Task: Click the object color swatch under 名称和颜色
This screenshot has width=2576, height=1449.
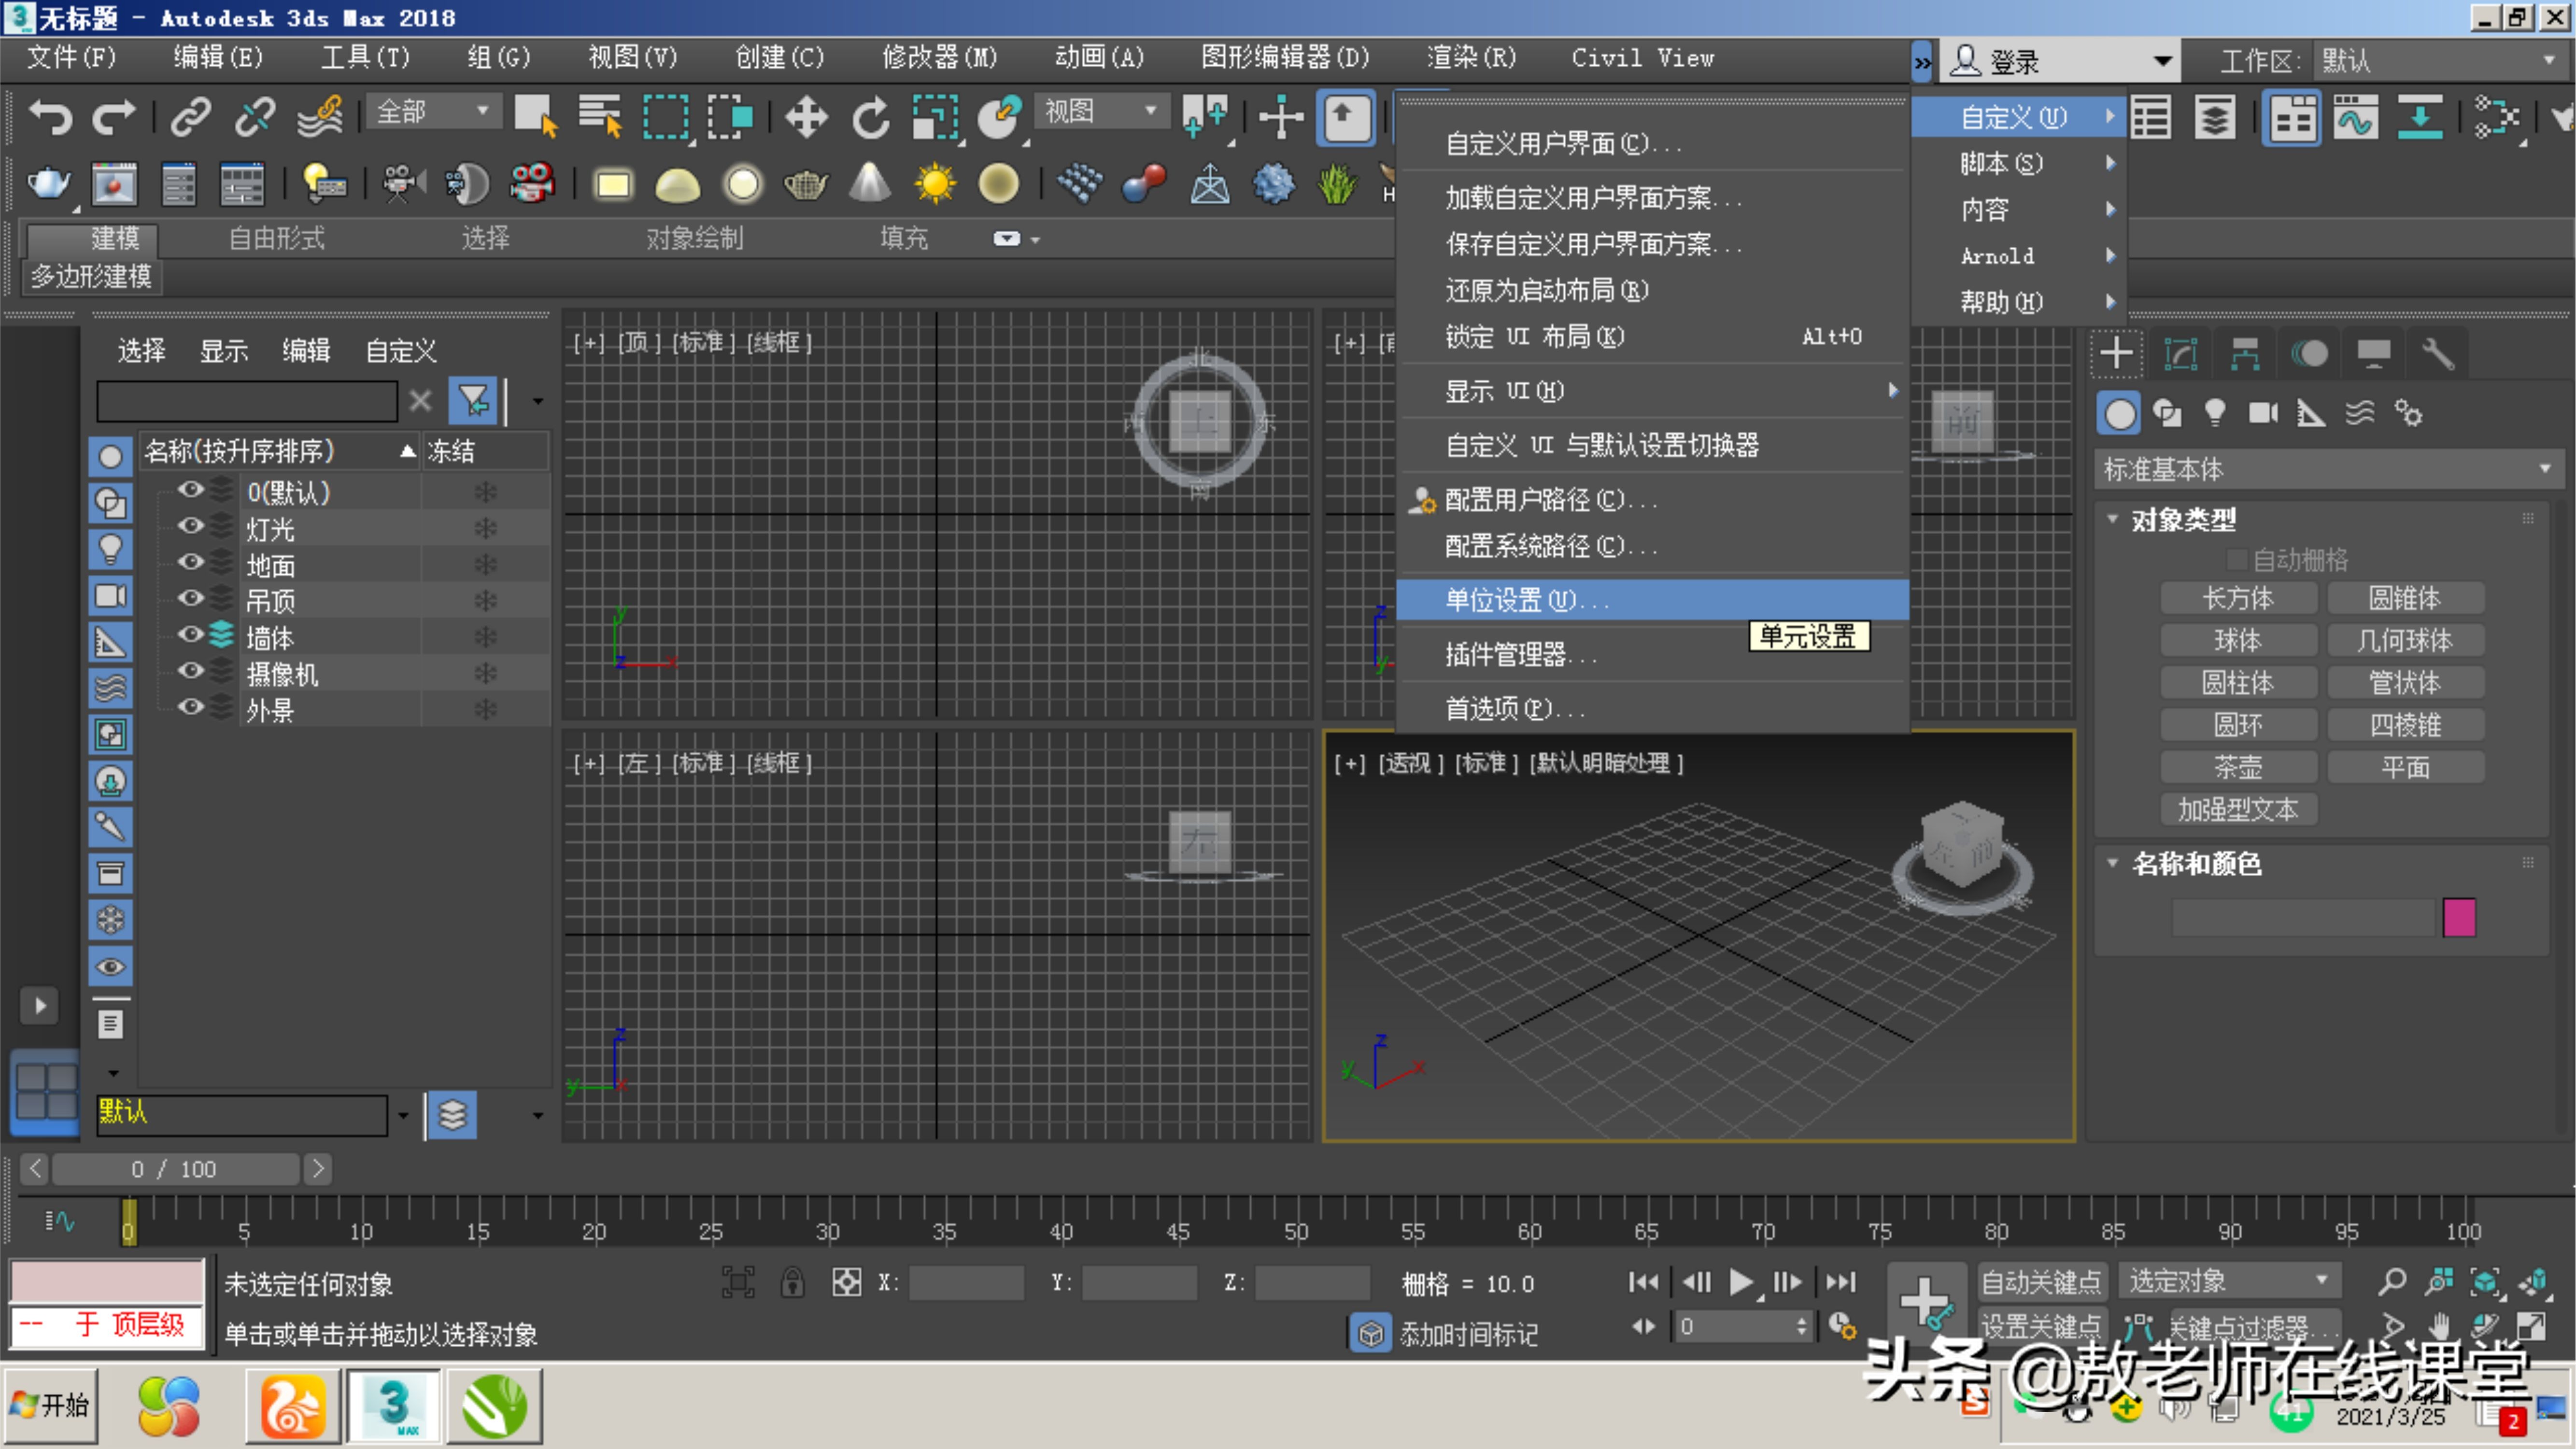Action: point(2461,917)
